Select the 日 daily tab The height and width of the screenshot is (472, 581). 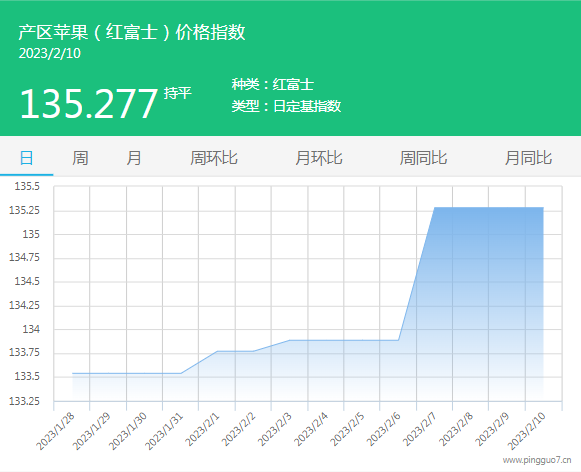pyautogui.click(x=27, y=158)
